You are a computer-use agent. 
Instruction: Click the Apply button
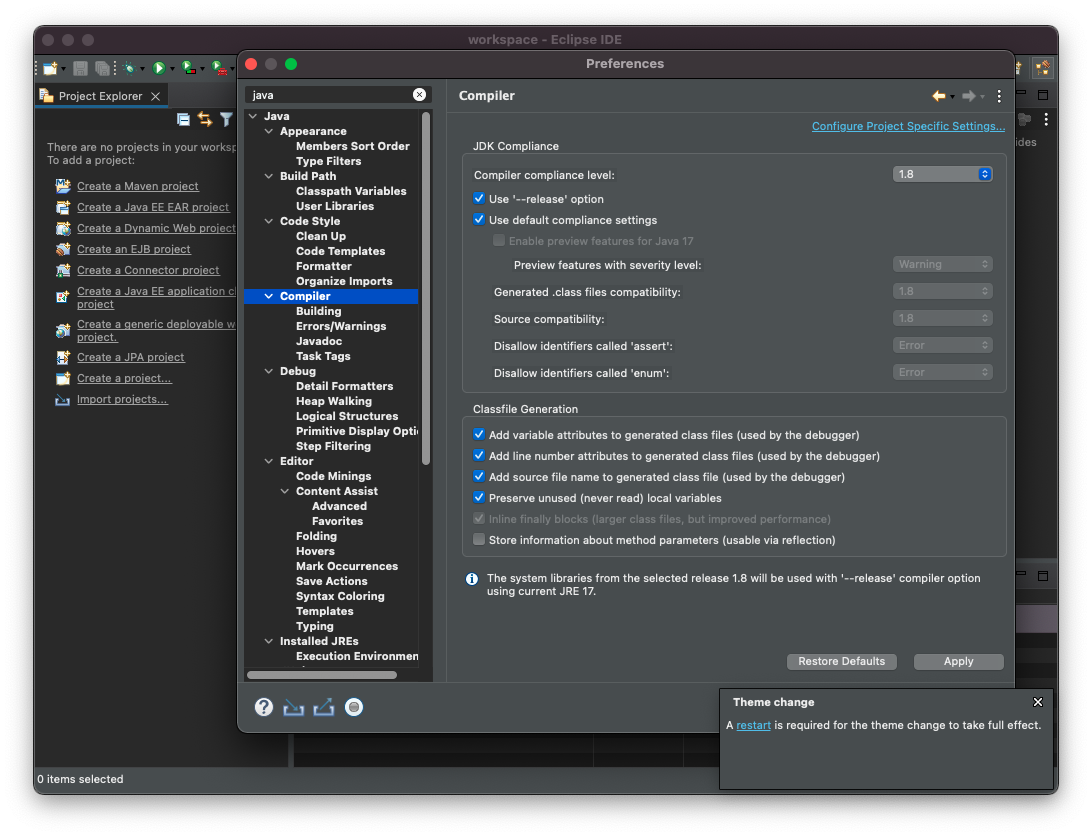(x=958, y=662)
